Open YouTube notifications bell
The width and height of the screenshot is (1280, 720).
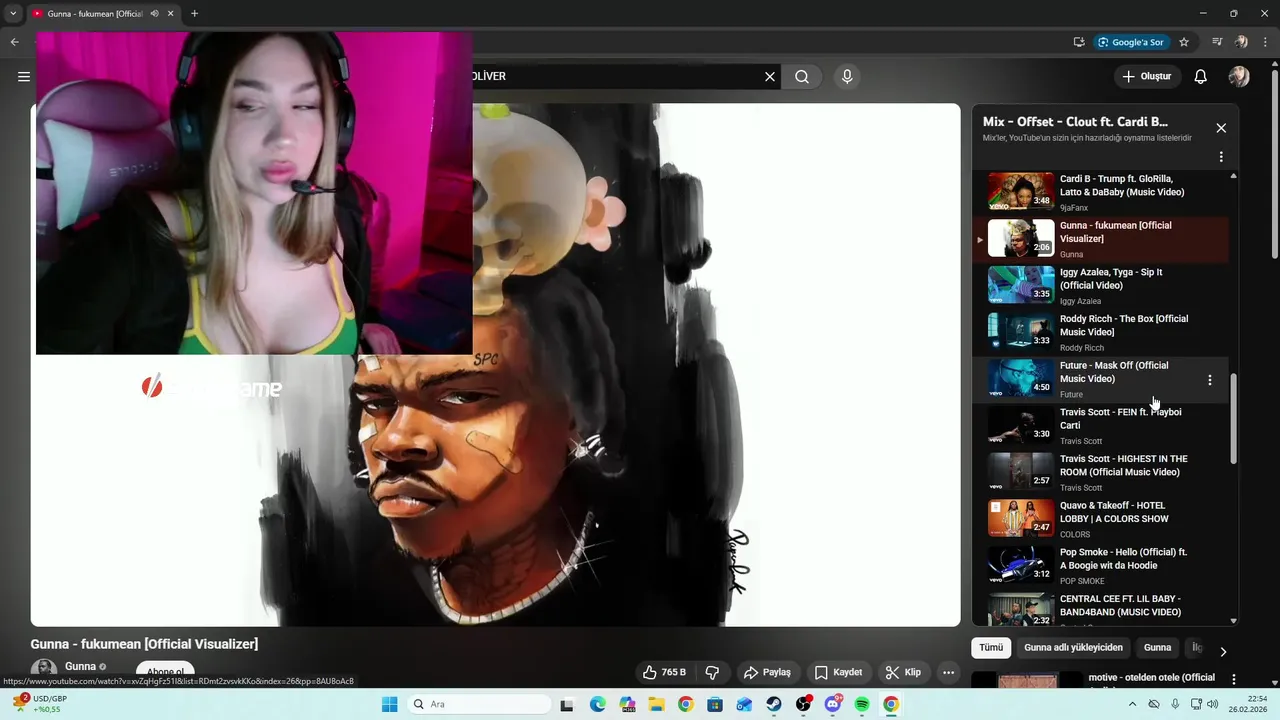[1201, 77]
